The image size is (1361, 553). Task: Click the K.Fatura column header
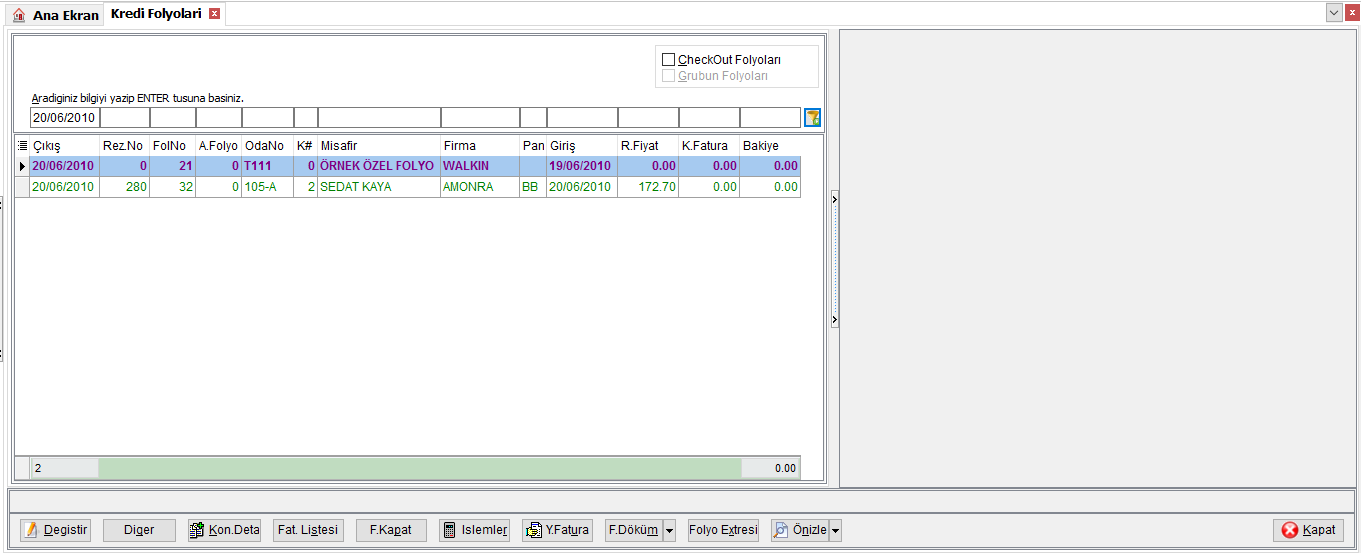(x=709, y=146)
